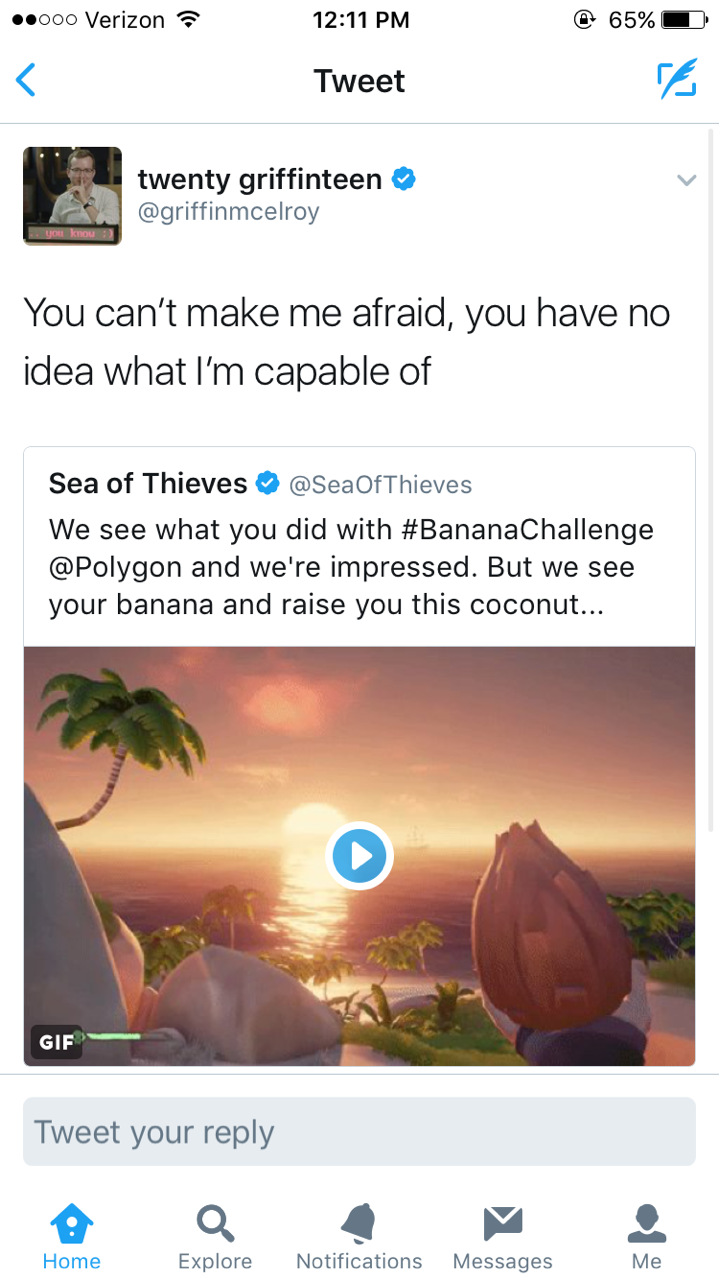Tap the GIF badge label

point(56,1042)
